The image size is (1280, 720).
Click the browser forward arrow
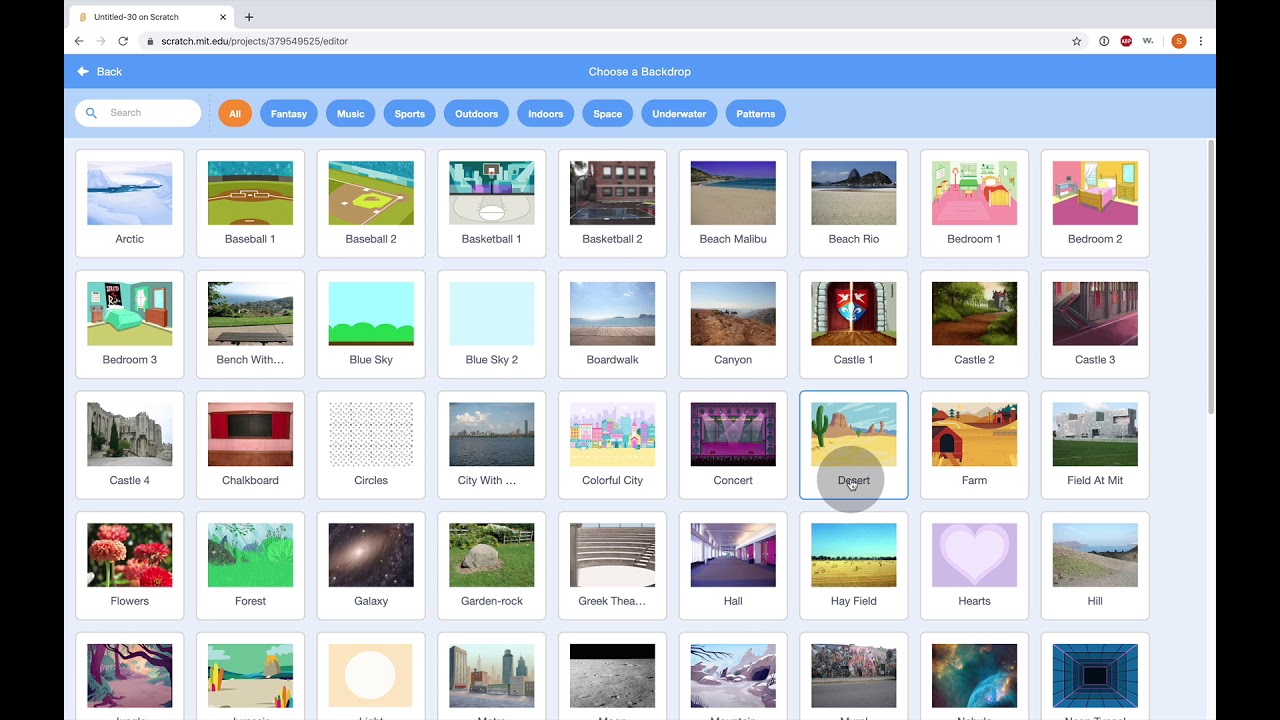[x=101, y=41]
